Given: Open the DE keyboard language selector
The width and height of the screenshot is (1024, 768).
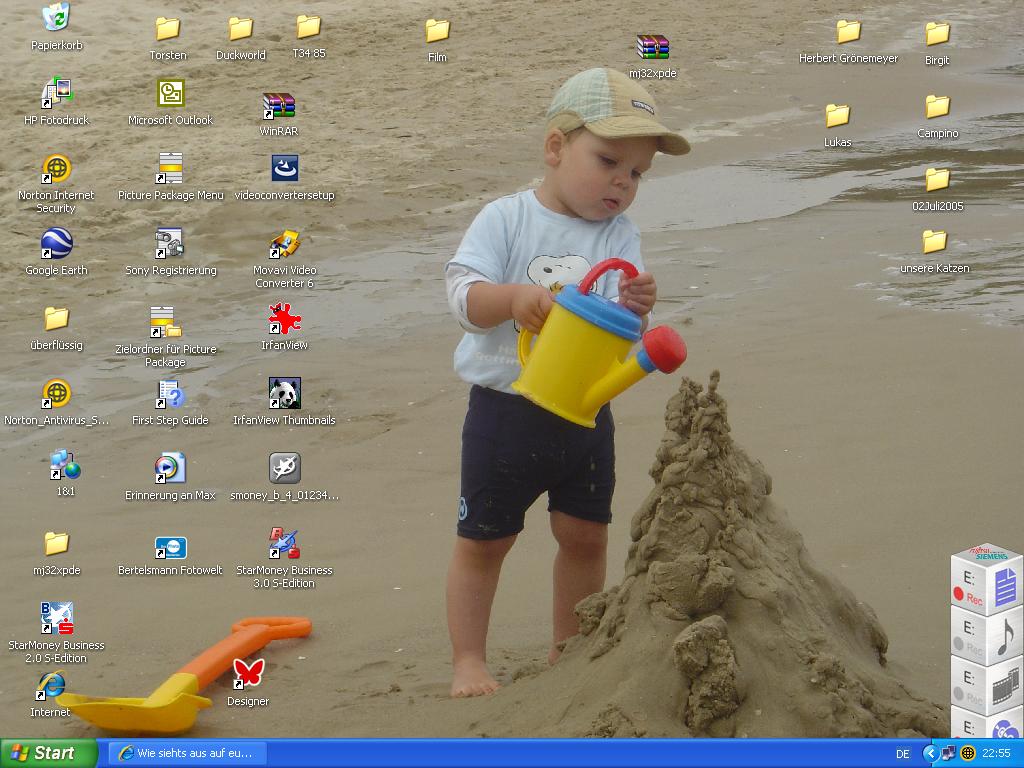Looking at the screenshot, I should point(903,754).
